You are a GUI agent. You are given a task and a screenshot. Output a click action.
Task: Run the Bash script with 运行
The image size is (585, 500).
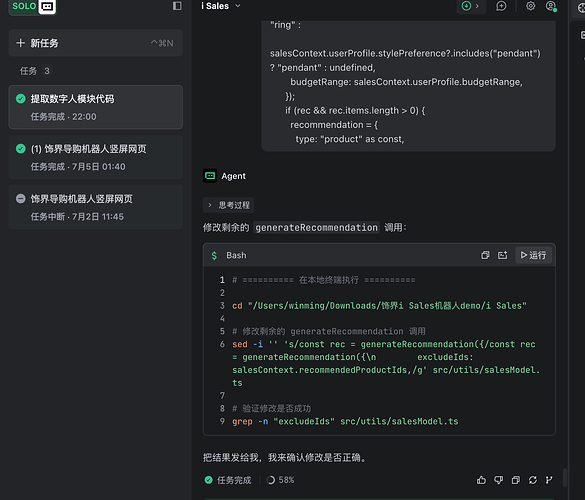click(x=533, y=255)
